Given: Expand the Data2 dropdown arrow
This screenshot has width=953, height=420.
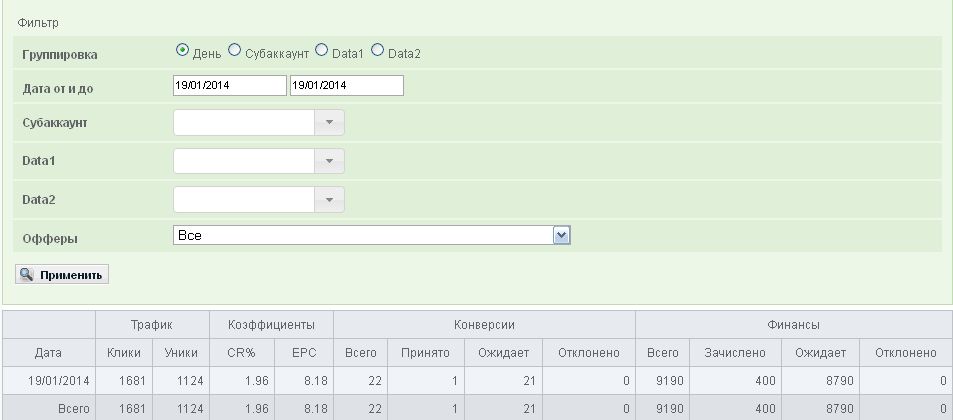Looking at the screenshot, I should coord(330,199).
